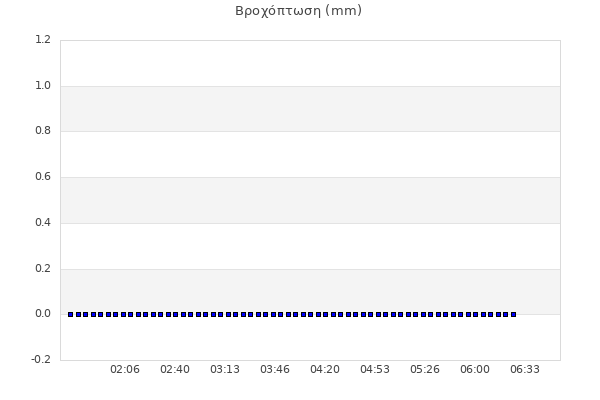Viewport: 600px width, 400px height.
Task: Click the 0.8 y-axis label
Action: point(43,131)
